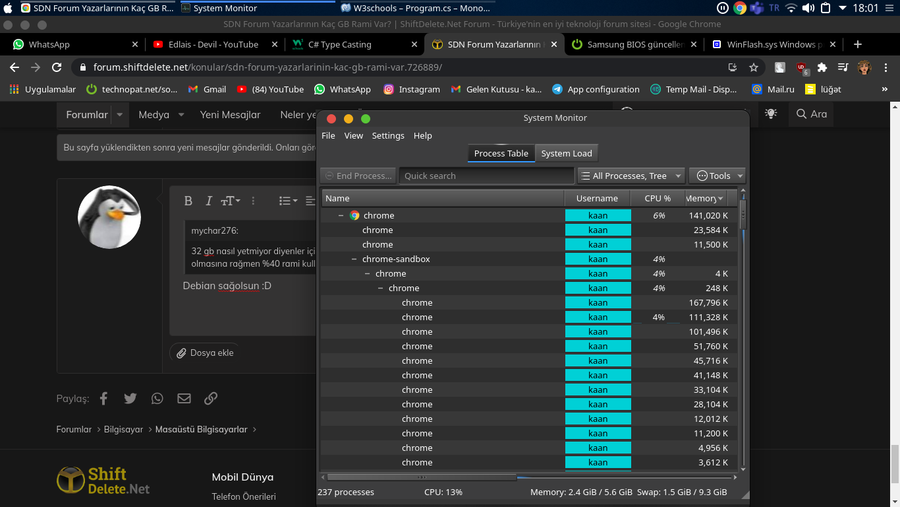The image size is (900, 507).
Task: Click the Dosya ekle attach file button
Action: (x=205, y=353)
